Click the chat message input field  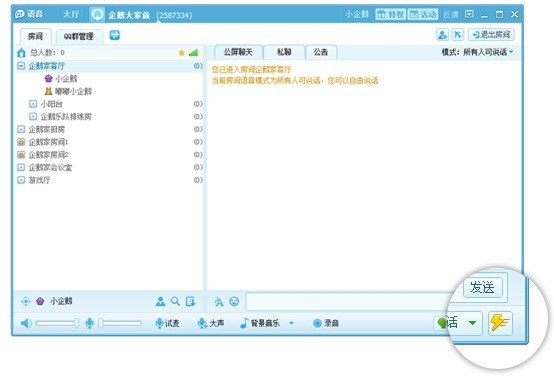348,302
